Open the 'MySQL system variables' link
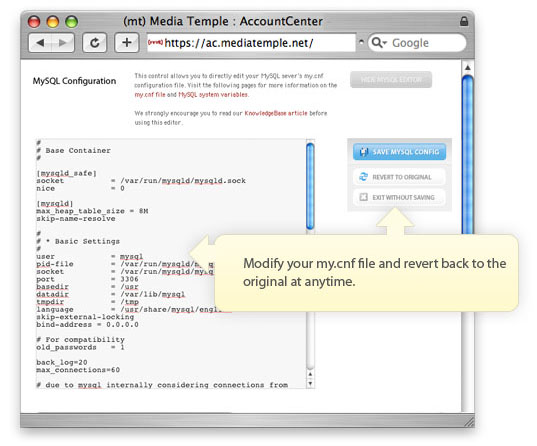Screen dimensions: 537x446 click(x=213, y=95)
